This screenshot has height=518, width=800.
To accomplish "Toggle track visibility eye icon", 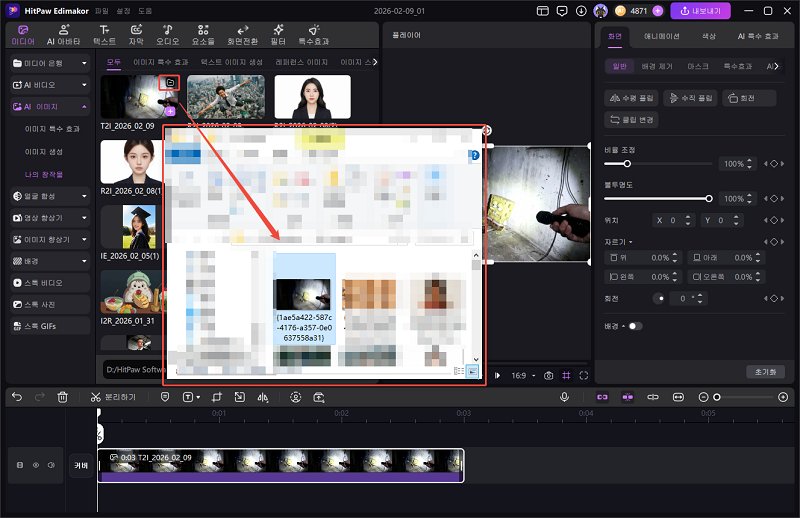I will click(x=37, y=465).
